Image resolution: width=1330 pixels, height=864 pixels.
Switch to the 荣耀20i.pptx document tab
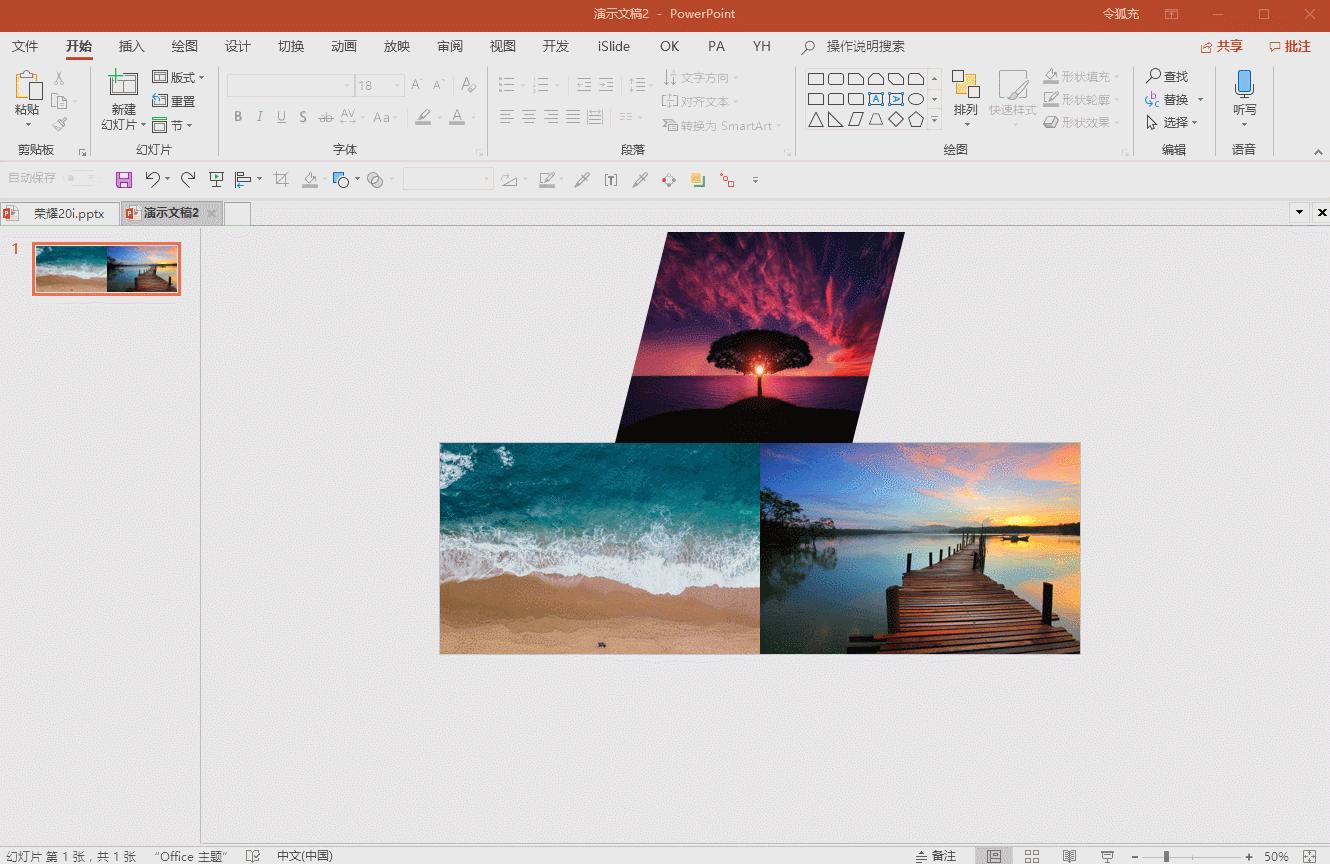(x=60, y=213)
